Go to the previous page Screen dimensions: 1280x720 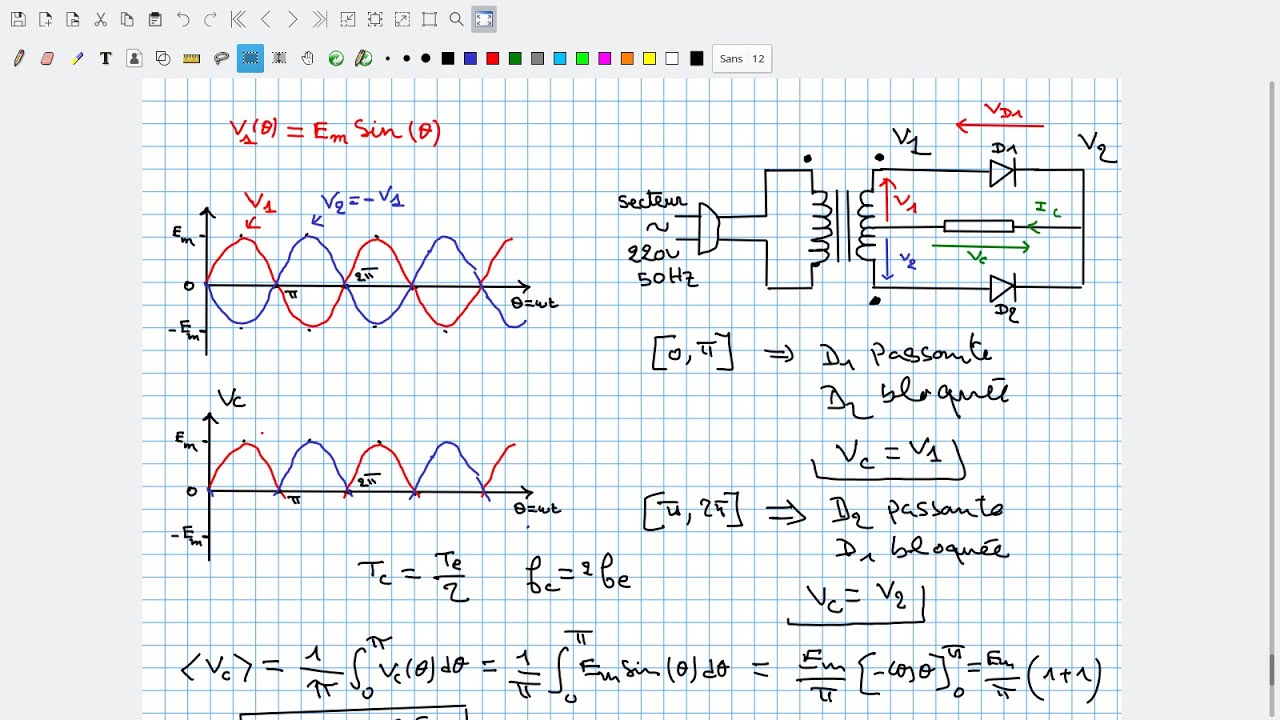point(265,19)
